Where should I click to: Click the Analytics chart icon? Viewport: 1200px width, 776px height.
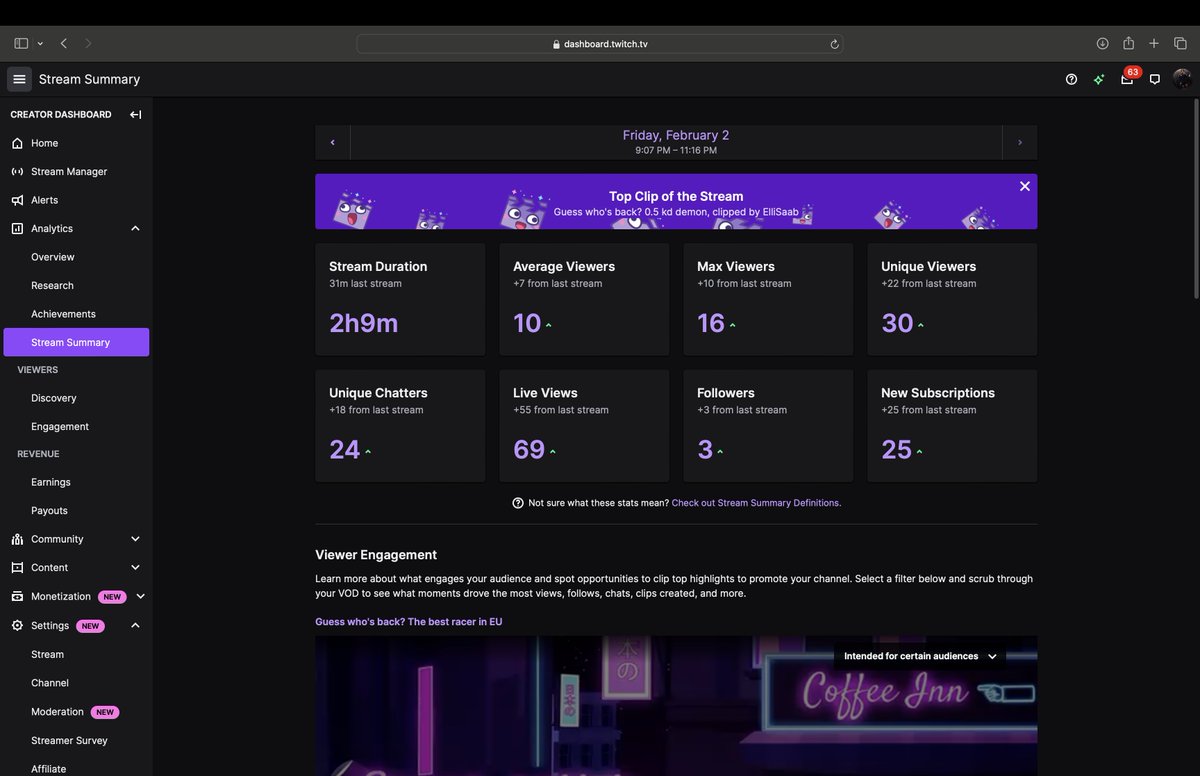coord(16,227)
